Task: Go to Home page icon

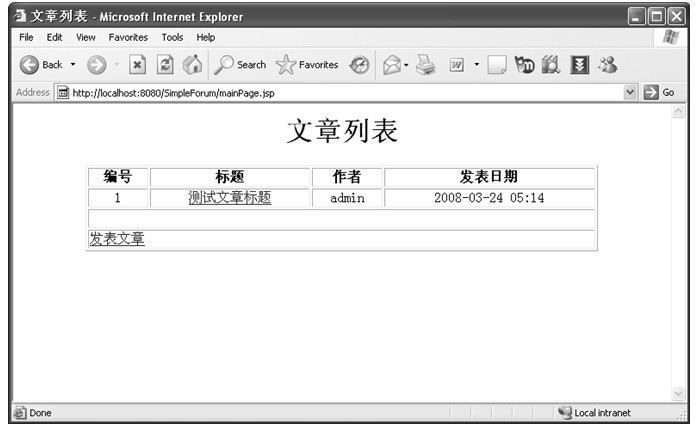Action: (193, 65)
